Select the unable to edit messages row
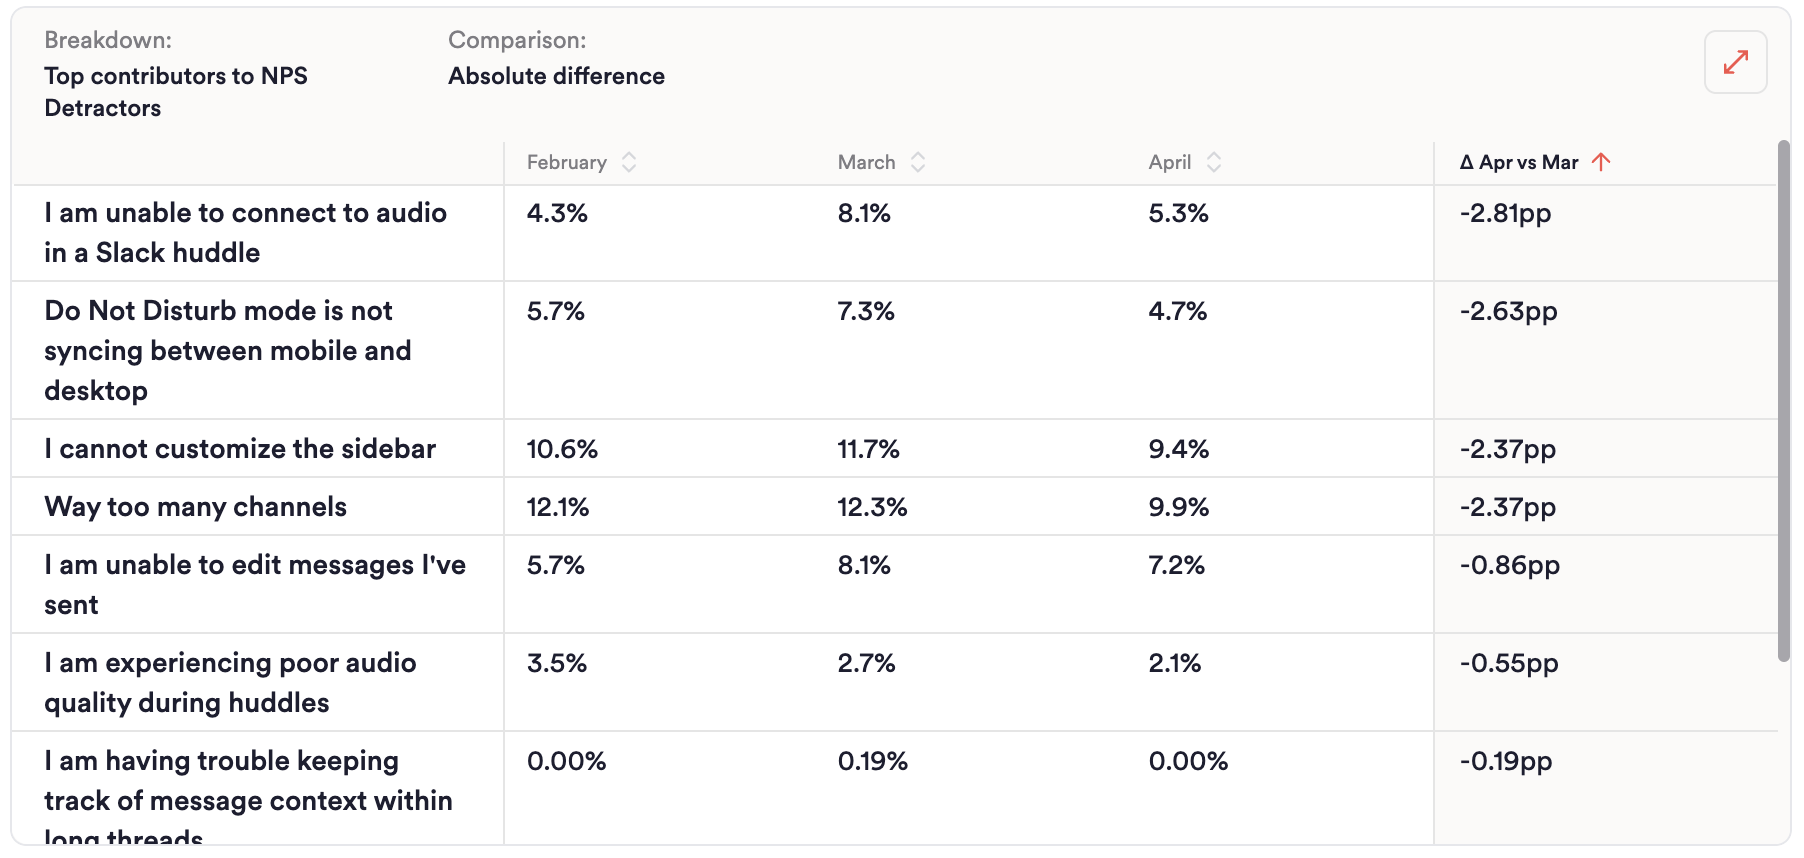 click(255, 584)
